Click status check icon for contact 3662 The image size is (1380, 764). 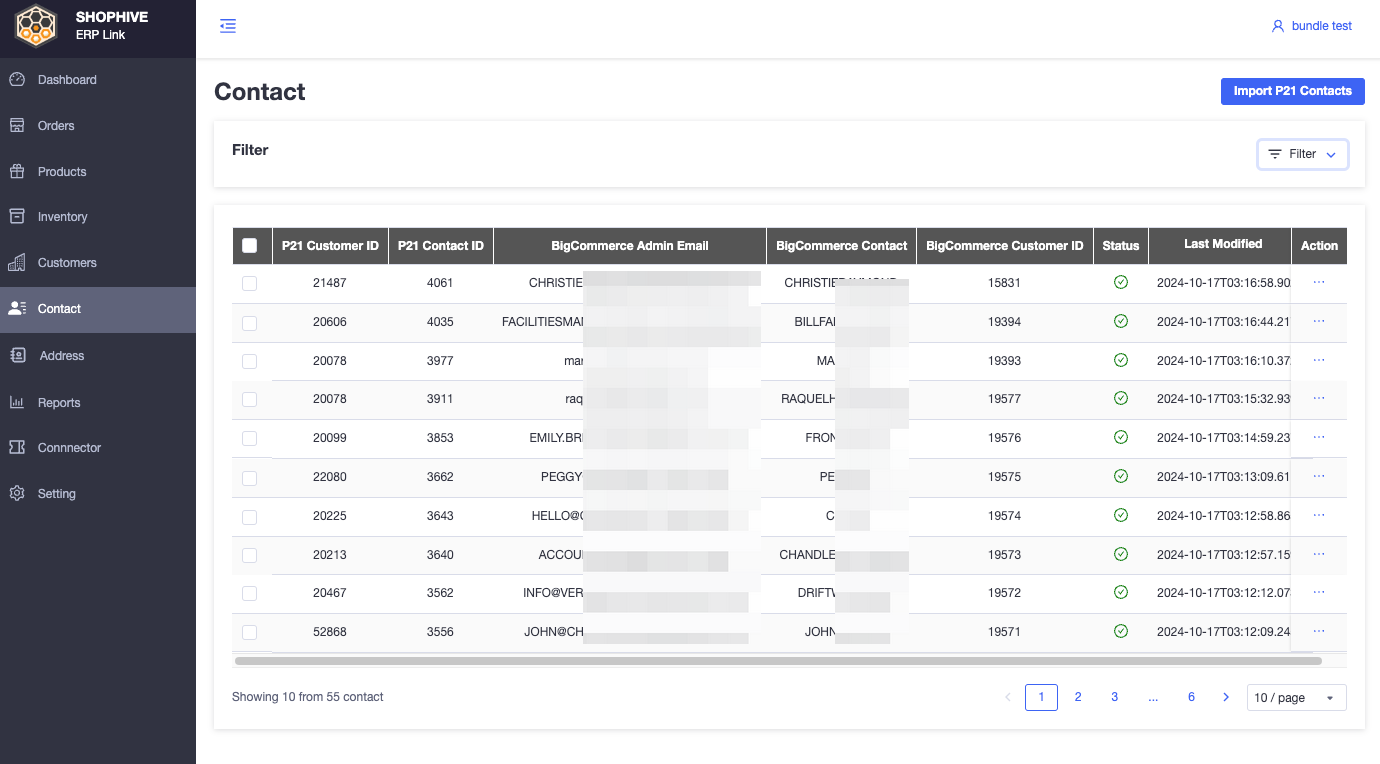[1121, 477]
